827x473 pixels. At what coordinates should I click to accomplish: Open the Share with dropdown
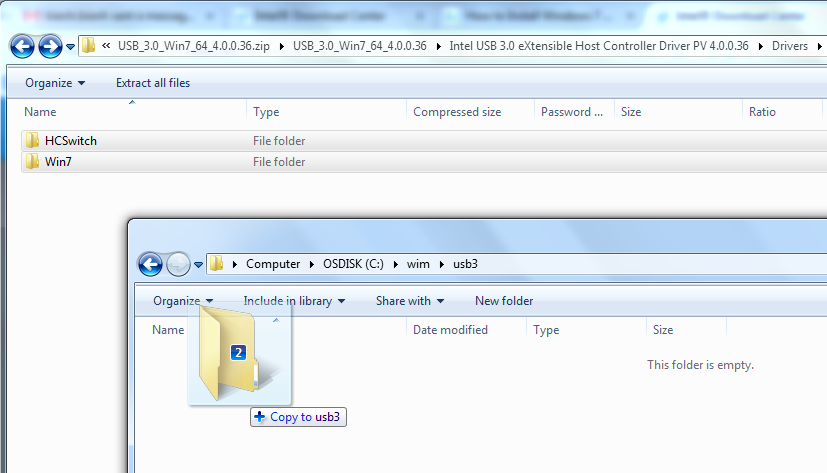(x=410, y=301)
